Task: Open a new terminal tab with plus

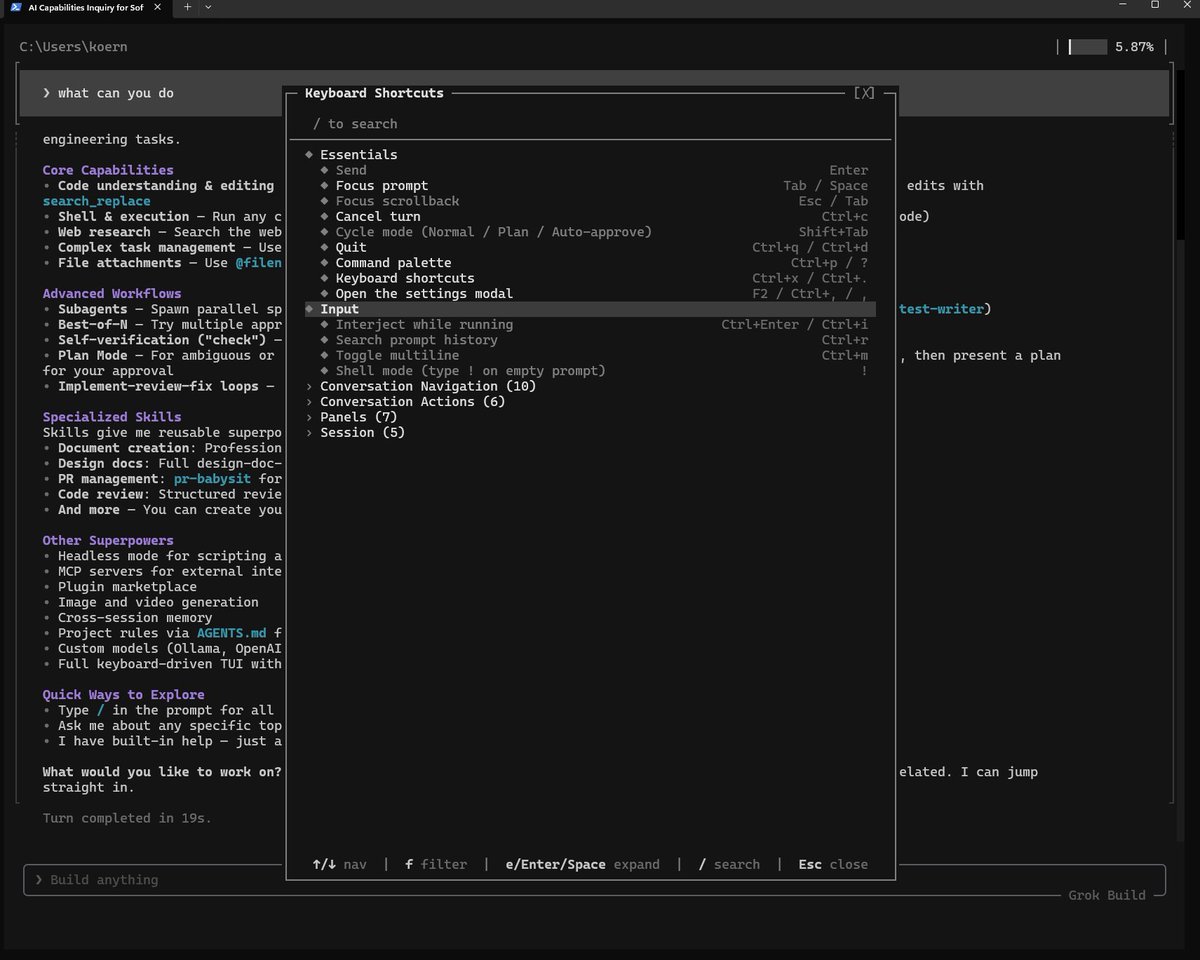Action: [x=187, y=6]
